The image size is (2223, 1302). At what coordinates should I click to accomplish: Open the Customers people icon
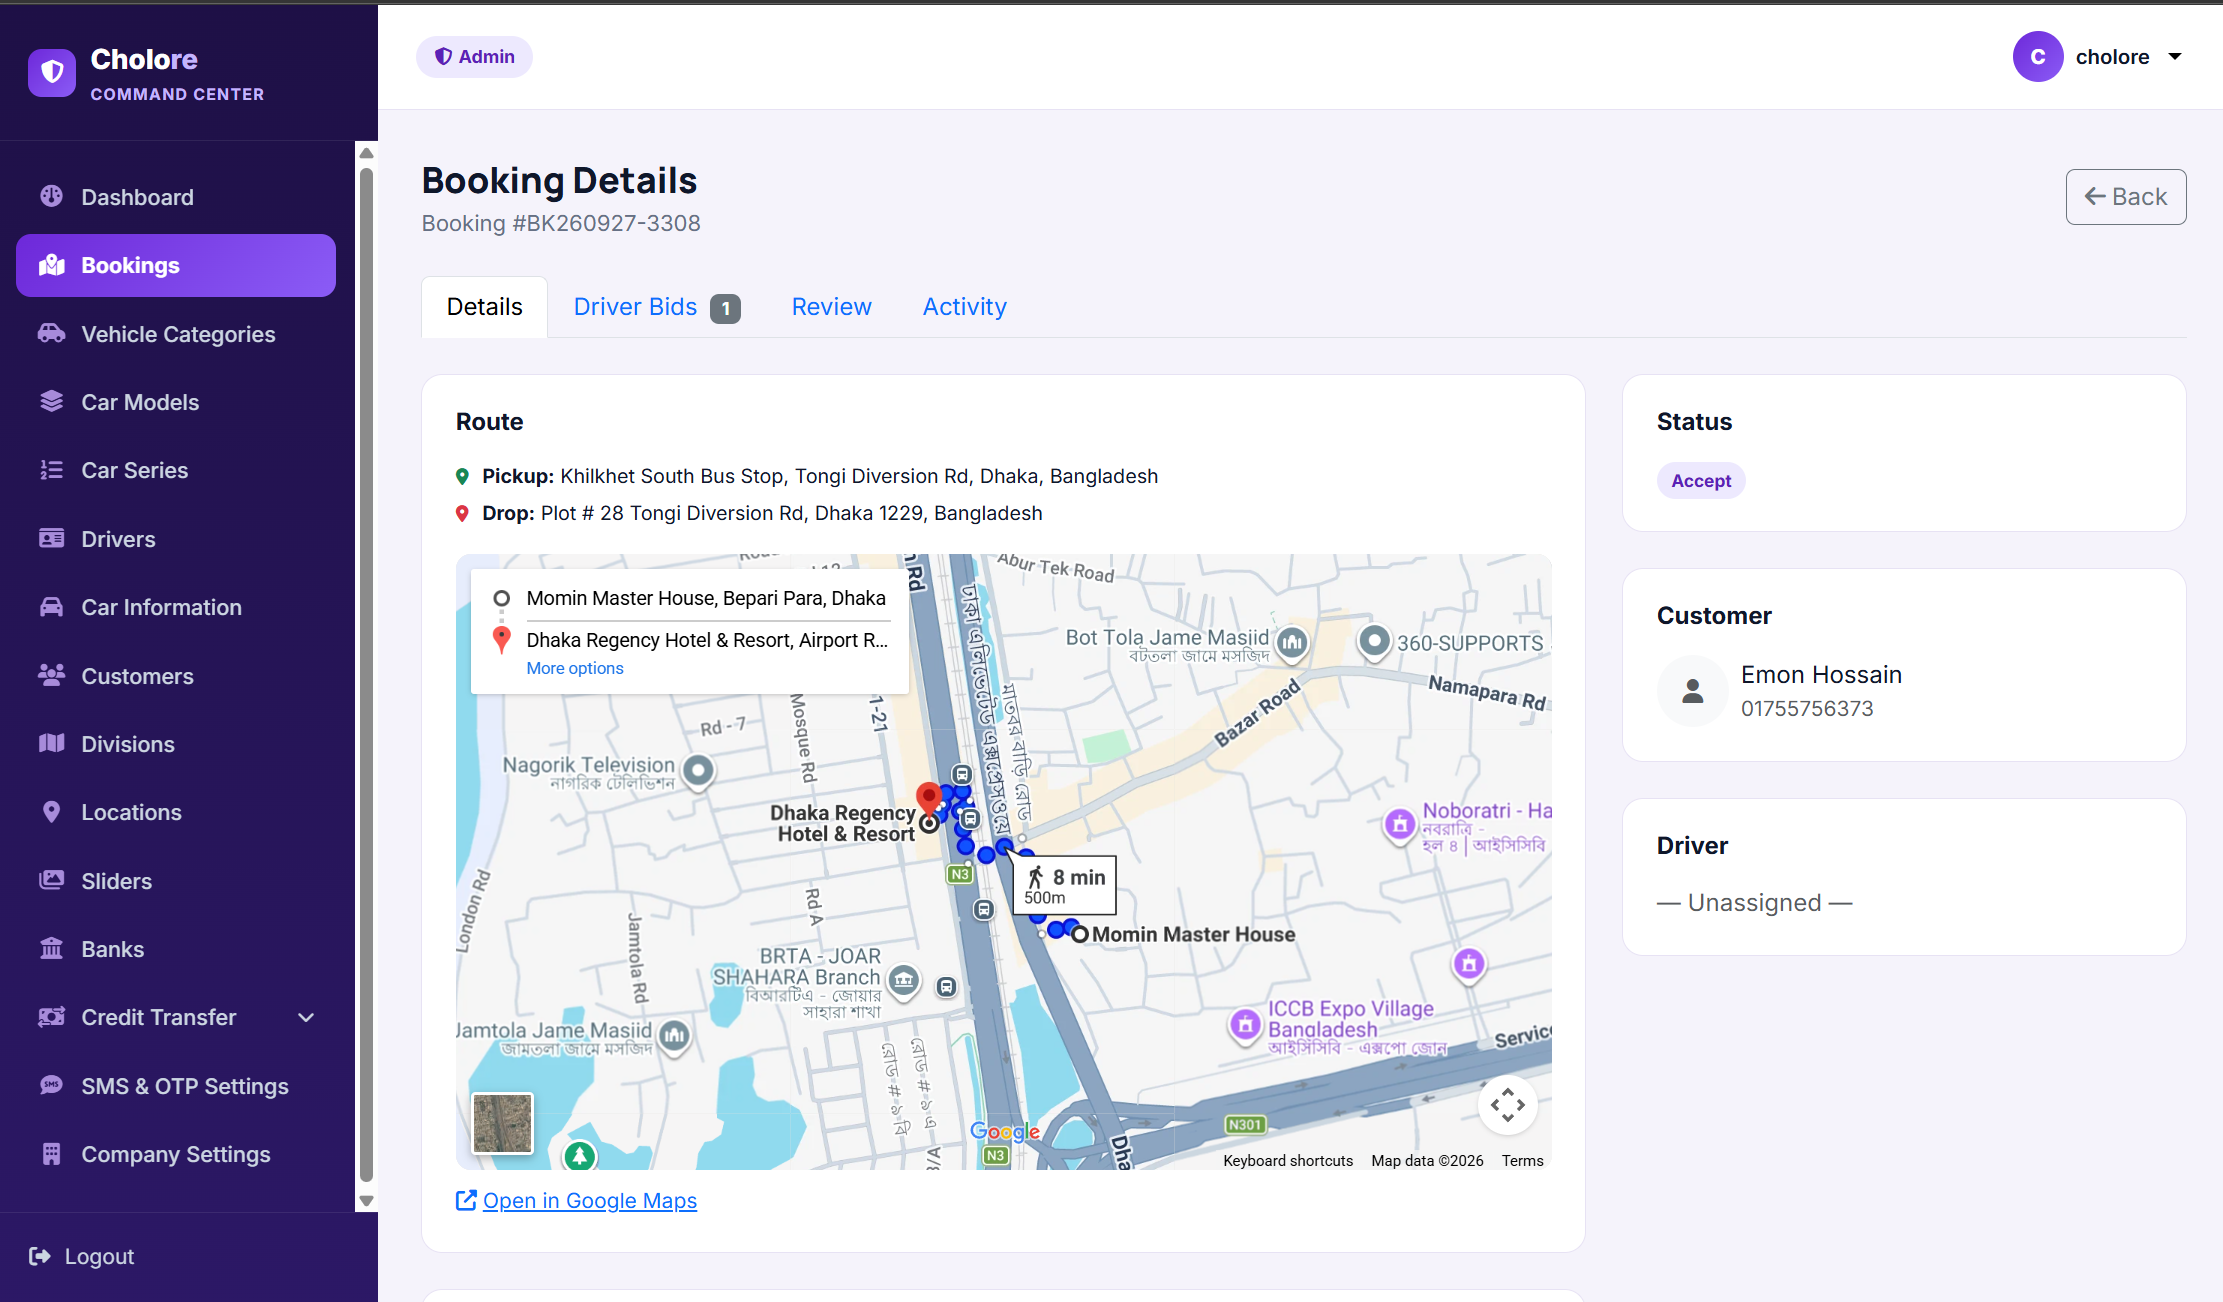click(x=52, y=675)
